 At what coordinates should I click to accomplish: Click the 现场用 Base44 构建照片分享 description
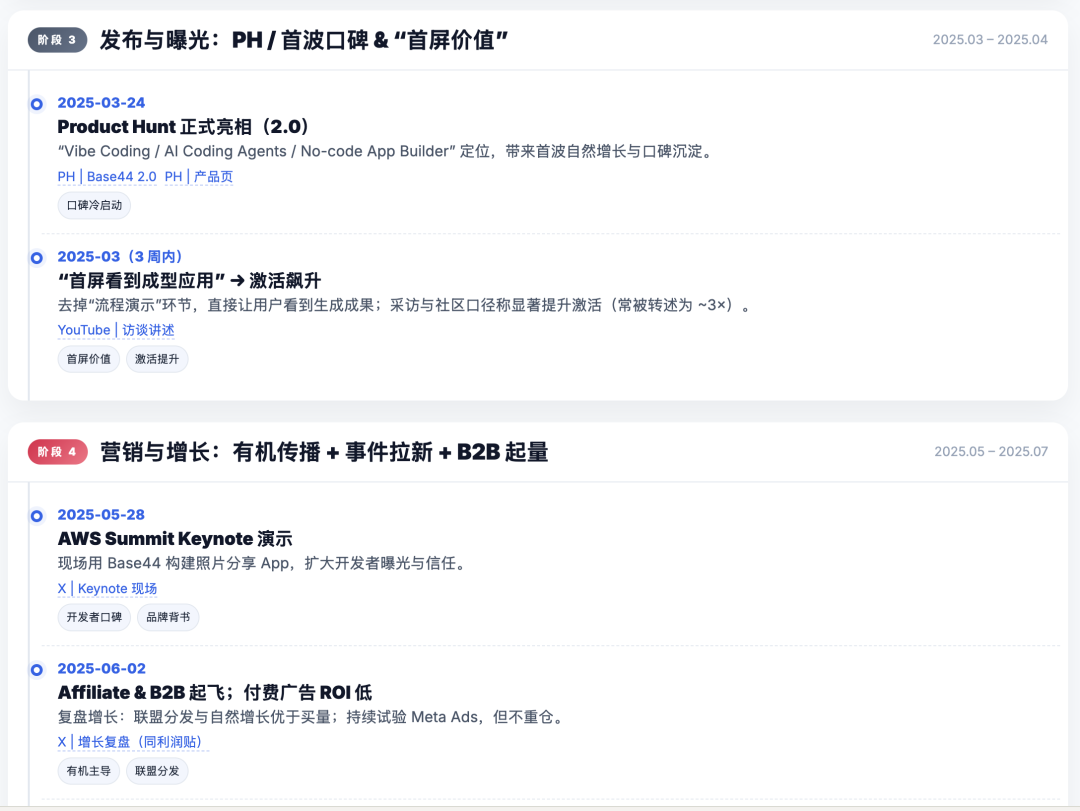coord(264,563)
